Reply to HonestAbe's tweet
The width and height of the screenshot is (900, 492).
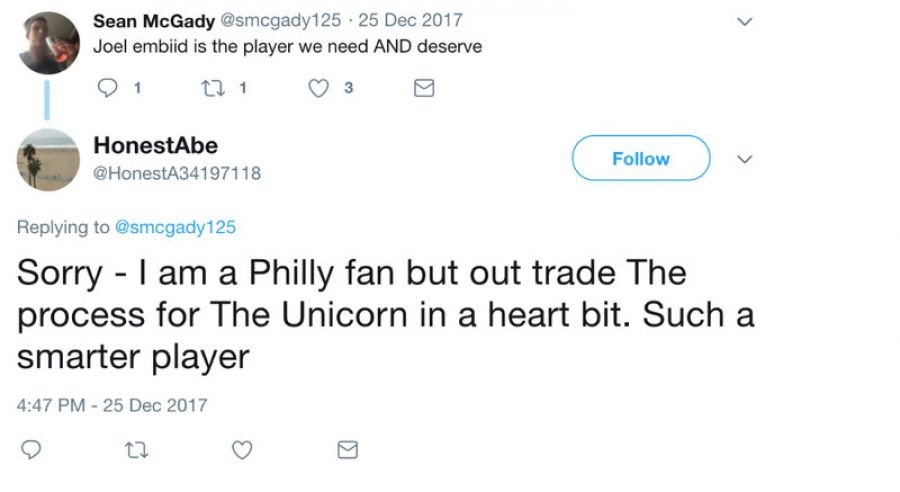[32, 451]
